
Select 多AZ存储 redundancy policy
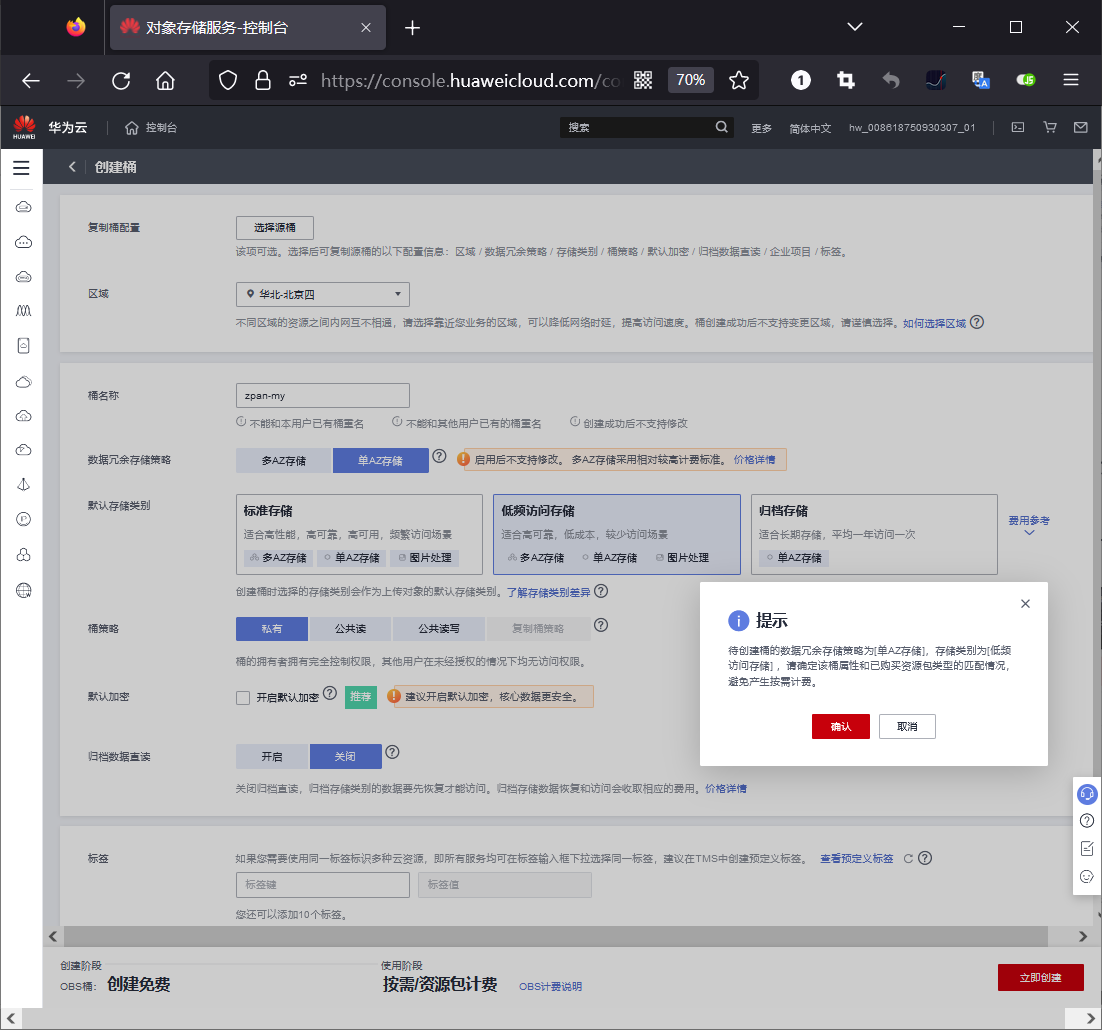[283, 460]
